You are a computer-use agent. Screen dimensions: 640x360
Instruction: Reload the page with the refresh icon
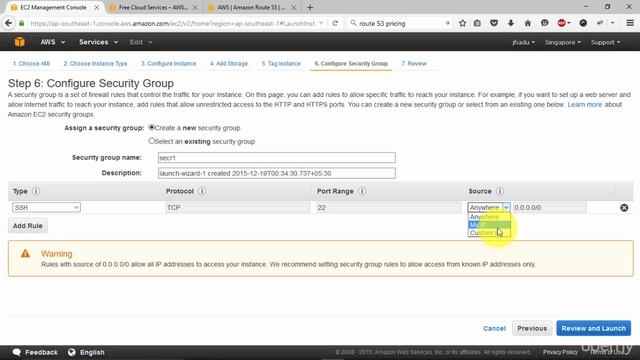pyautogui.click(x=335, y=23)
